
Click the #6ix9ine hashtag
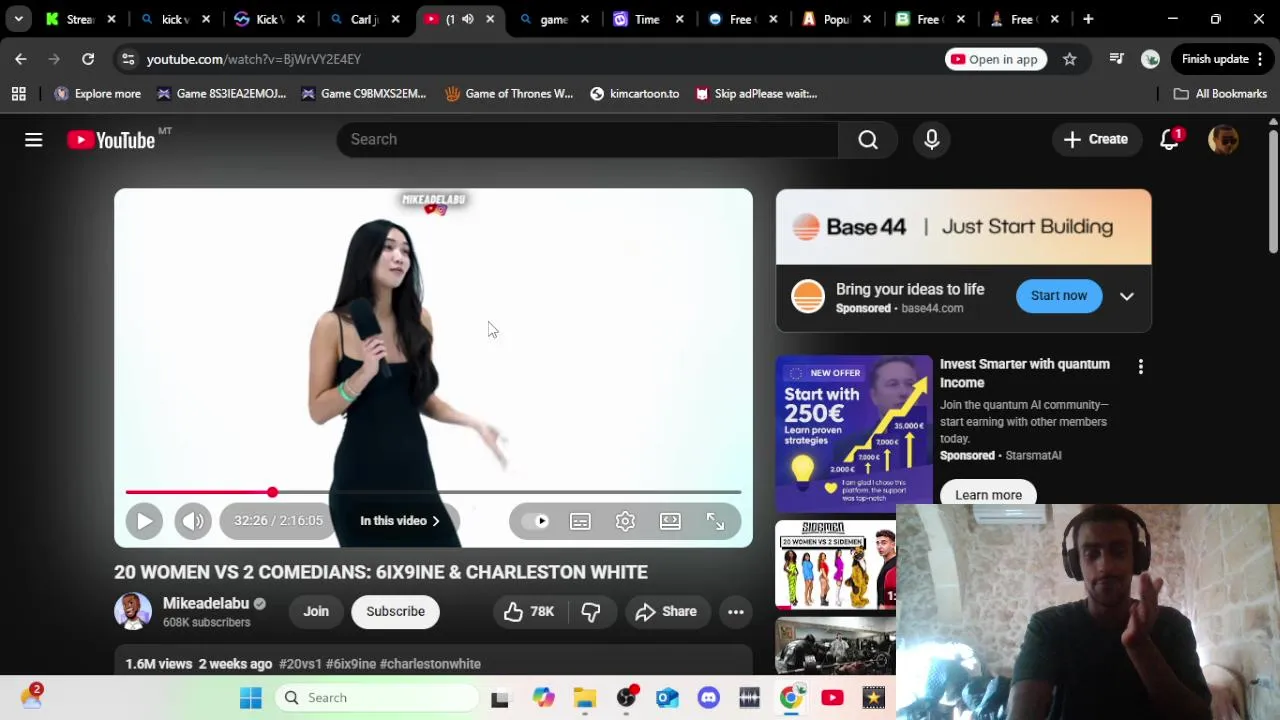click(x=351, y=664)
